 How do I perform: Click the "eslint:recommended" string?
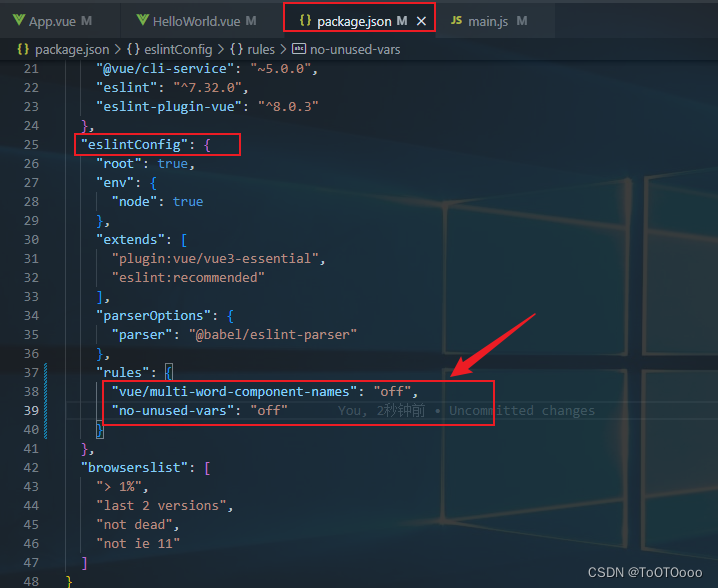point(188,278)
